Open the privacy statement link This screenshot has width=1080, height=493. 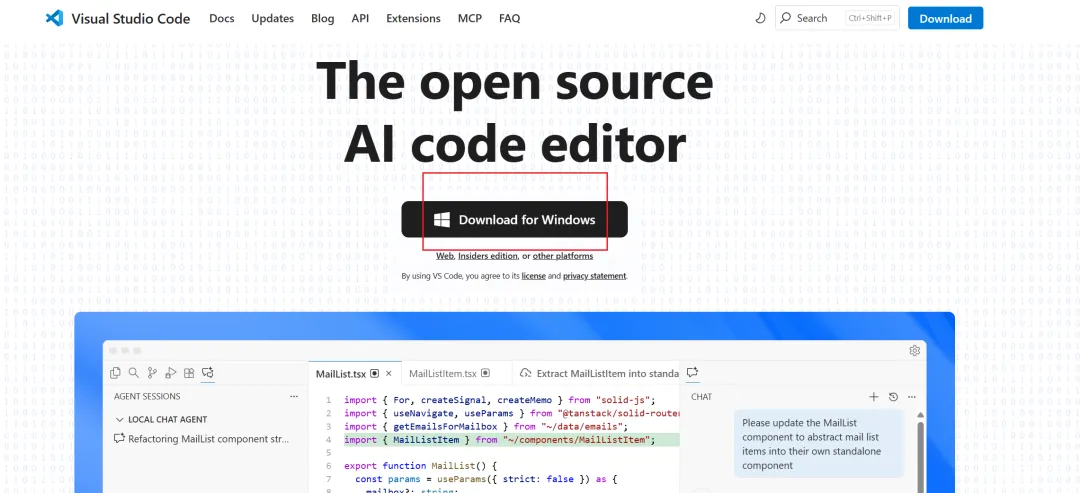[x=594, y=276]
